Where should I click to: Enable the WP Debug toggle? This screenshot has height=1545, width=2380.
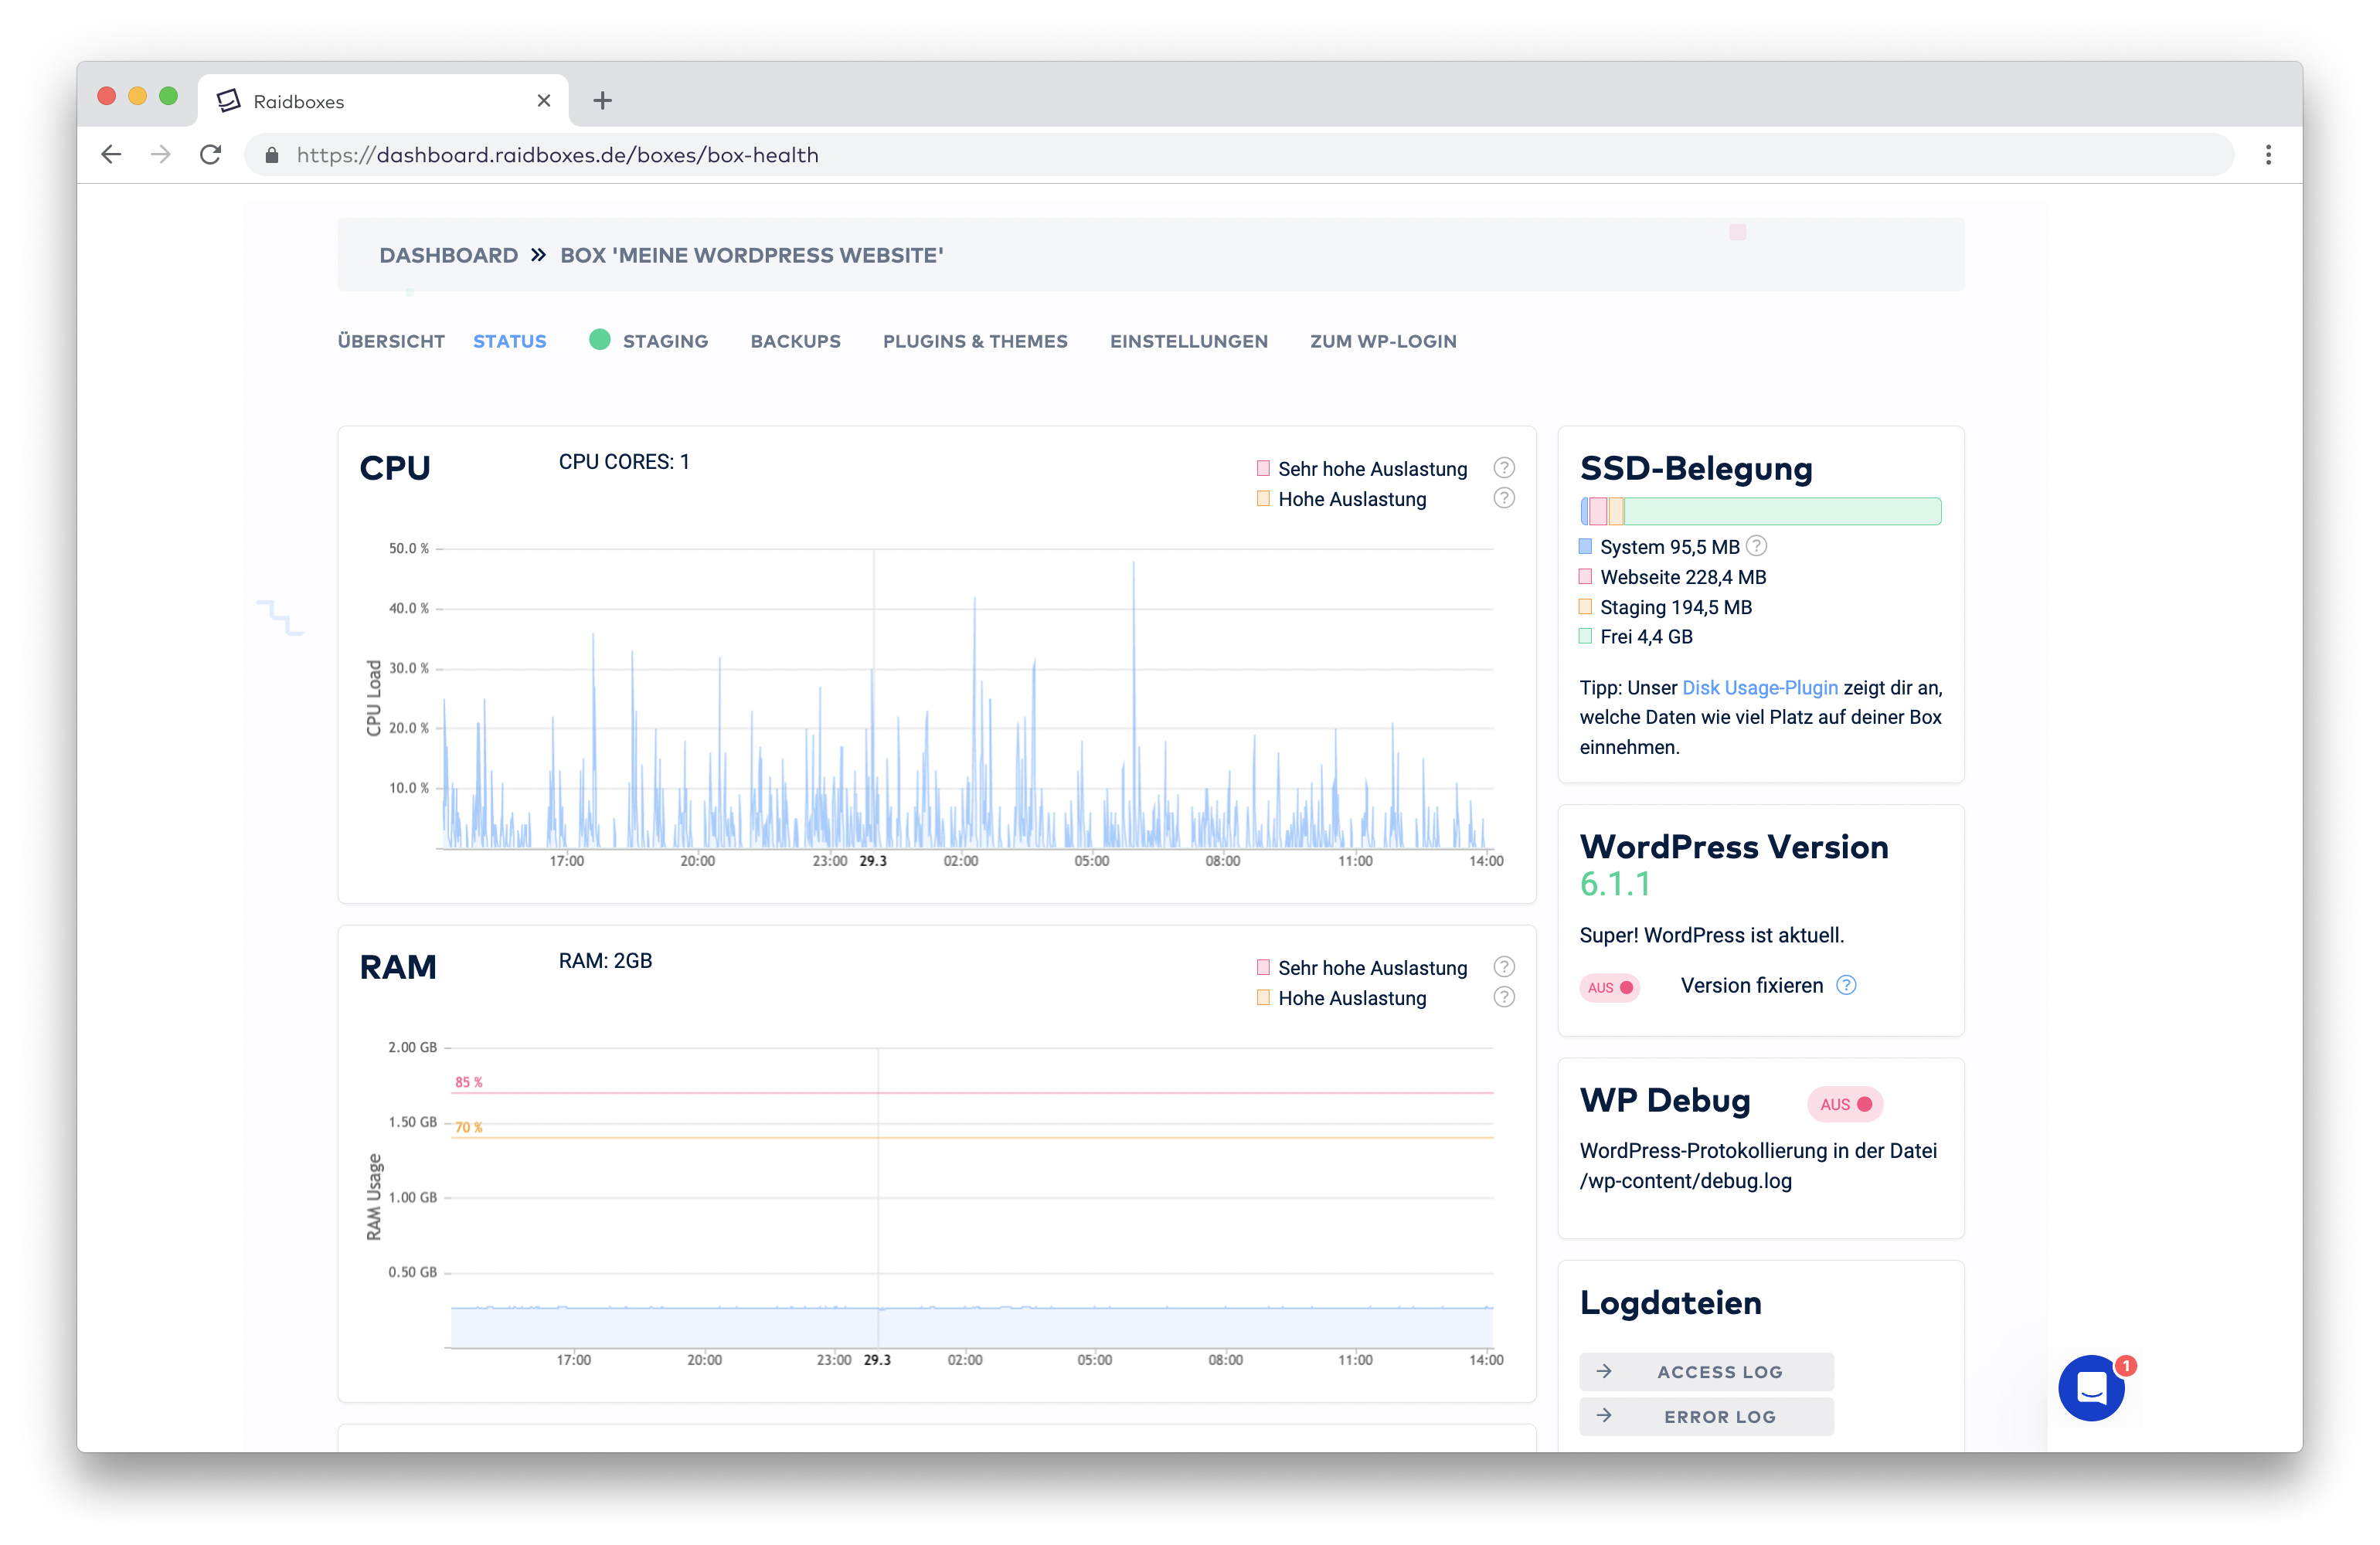[x=1845, y=1104]
